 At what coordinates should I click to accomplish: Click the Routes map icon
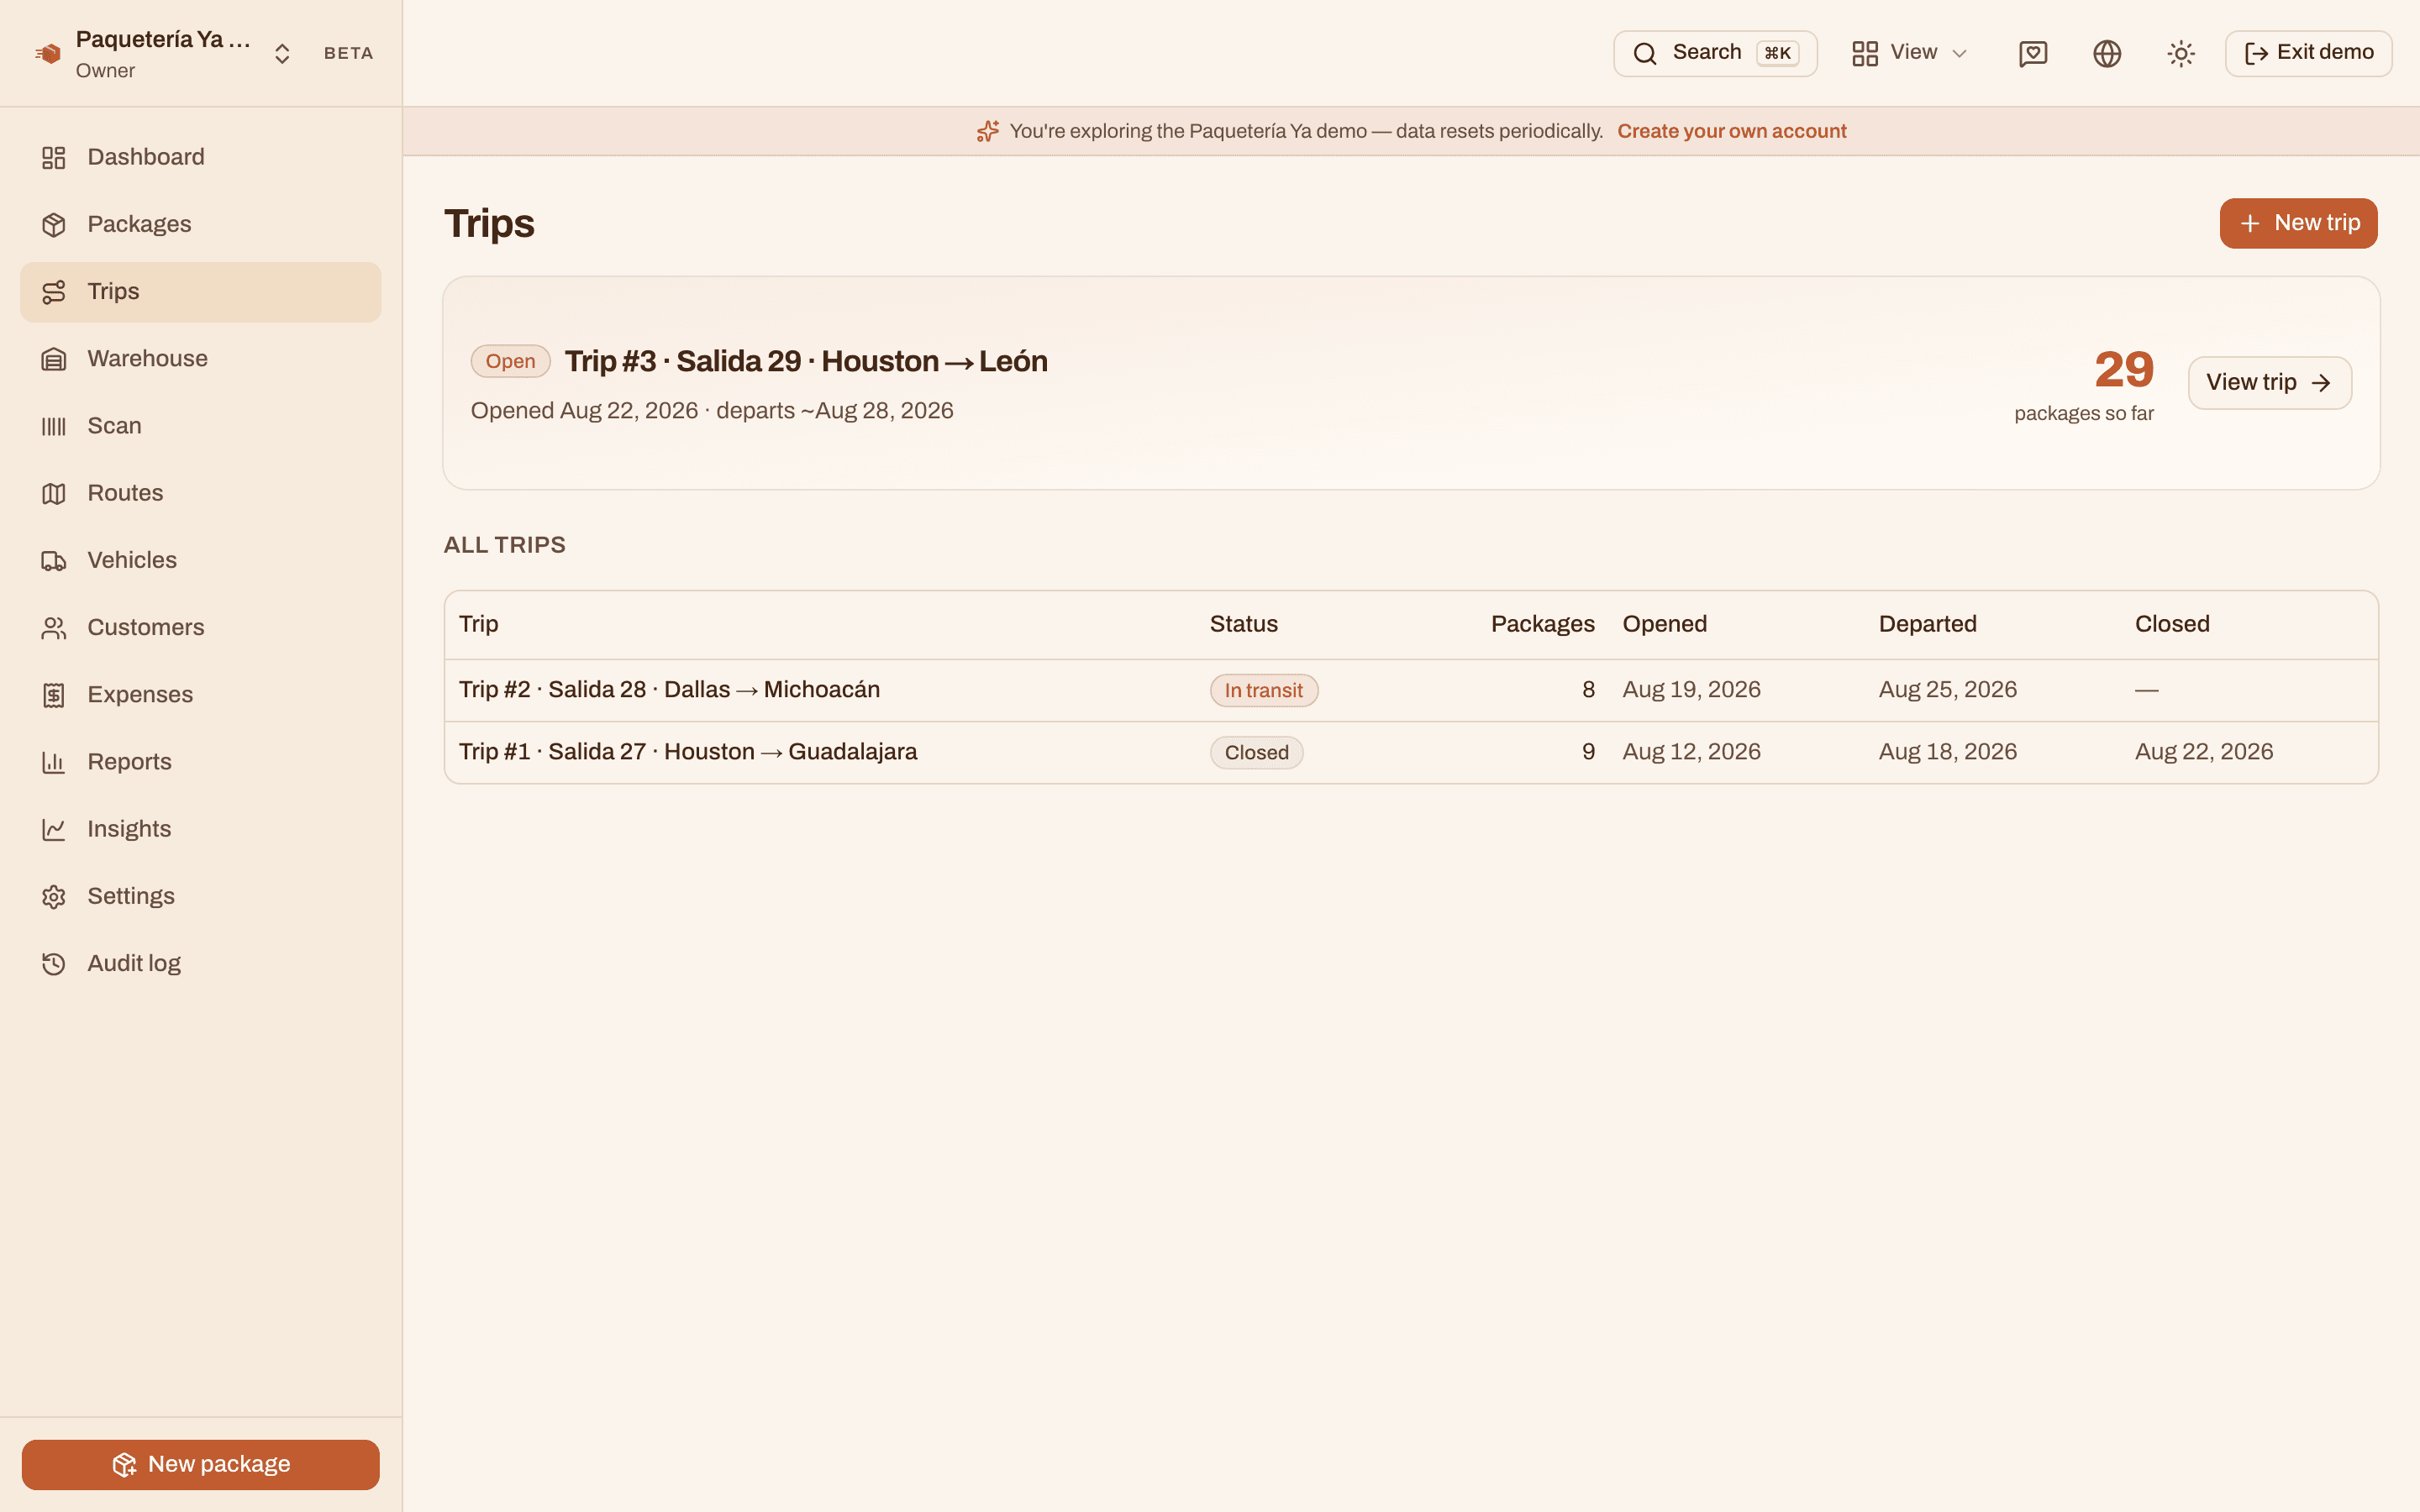(x=54, y=494)
